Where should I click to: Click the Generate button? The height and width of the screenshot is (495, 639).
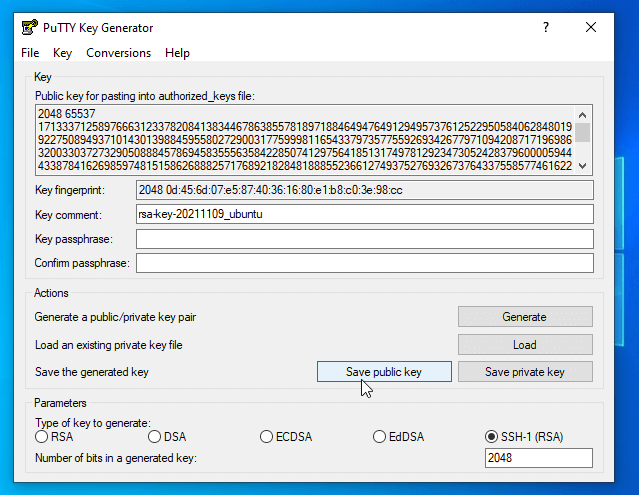(x=525, y=317)
